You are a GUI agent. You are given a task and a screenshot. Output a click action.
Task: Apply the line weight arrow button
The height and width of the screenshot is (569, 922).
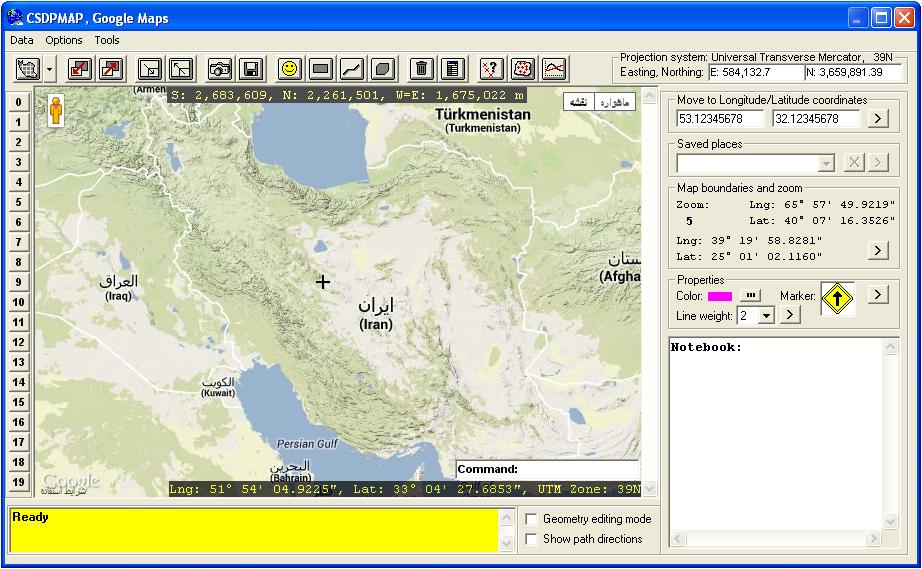pos(790,315)
